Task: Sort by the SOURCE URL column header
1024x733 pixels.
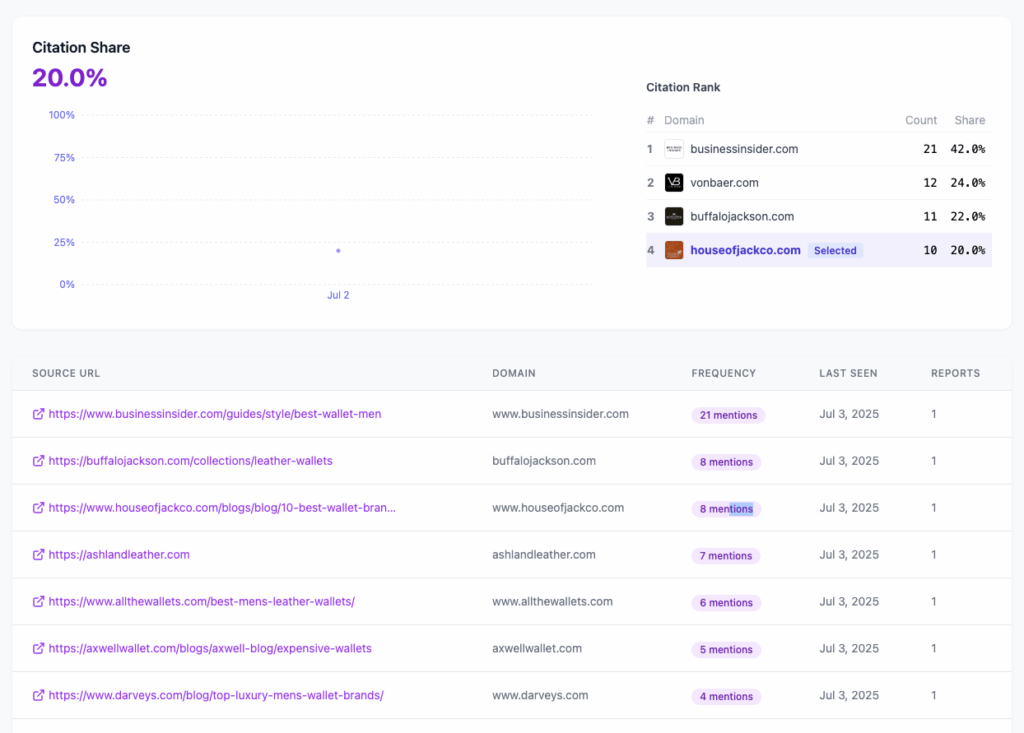Action: click(66, 374)
